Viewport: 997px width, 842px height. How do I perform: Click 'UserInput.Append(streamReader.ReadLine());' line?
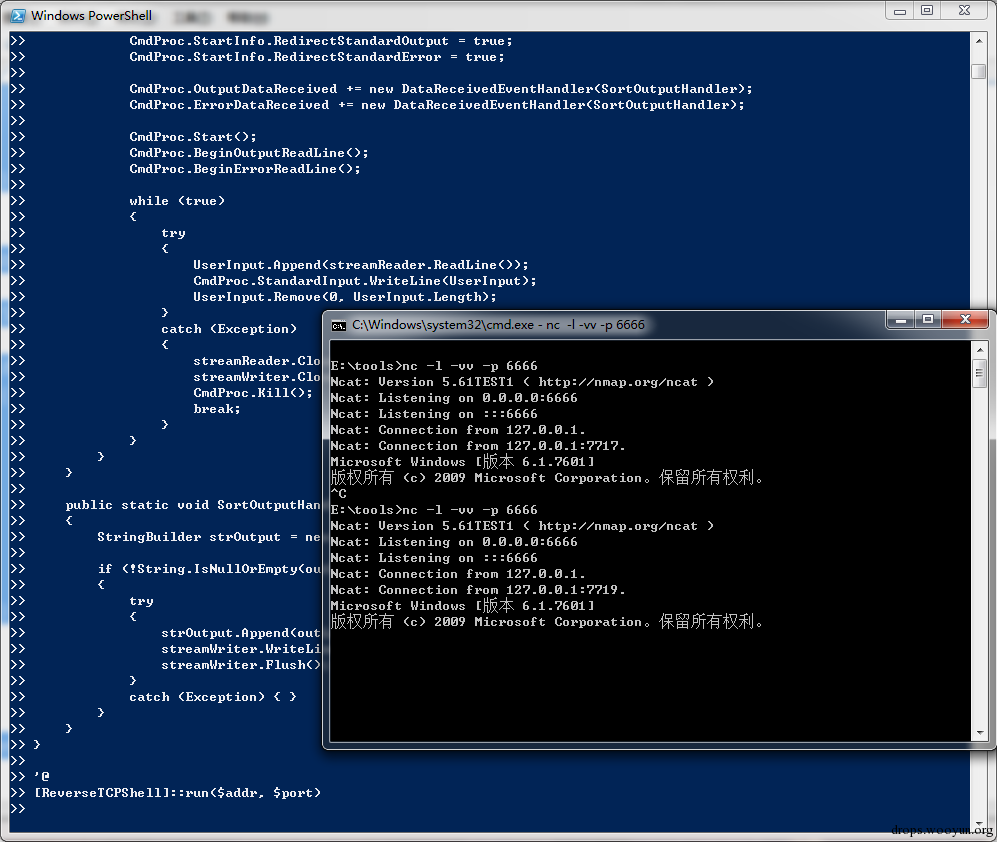point(361,265)
